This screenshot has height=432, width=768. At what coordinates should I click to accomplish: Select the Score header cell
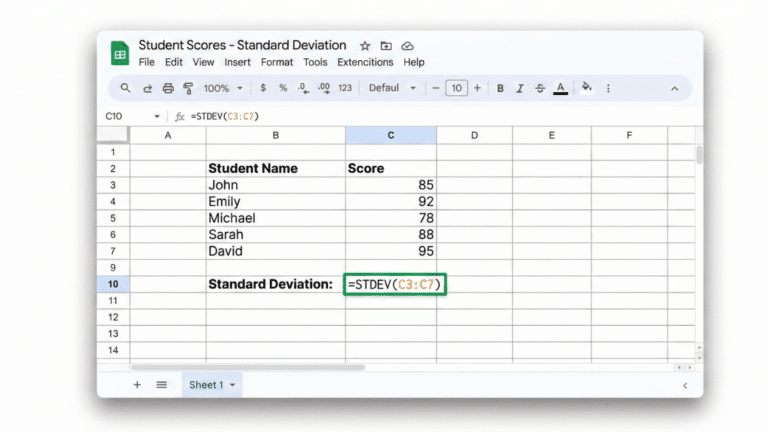coord(391,168)
